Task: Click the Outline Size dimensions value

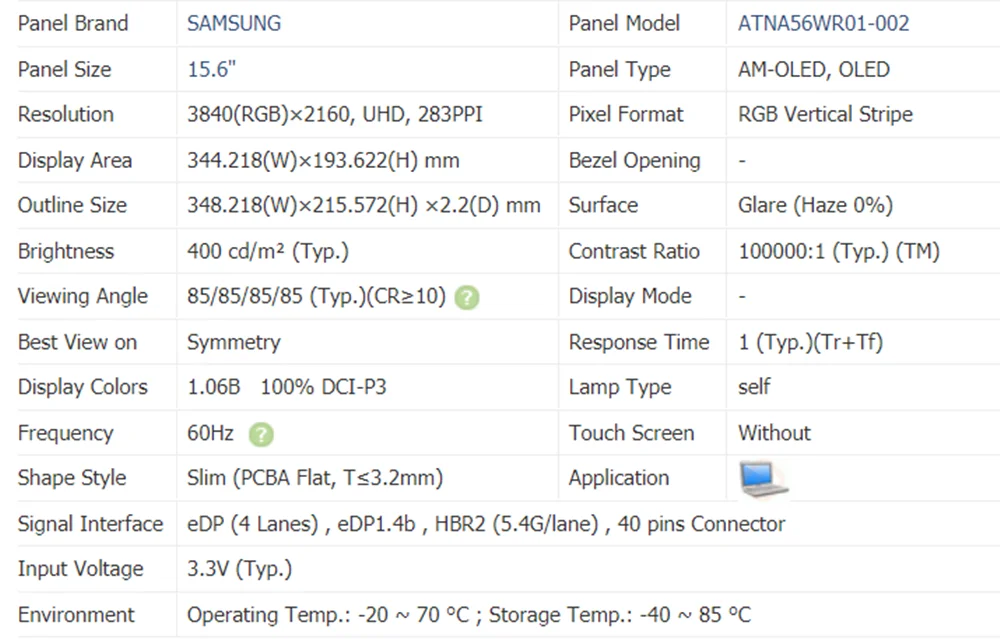Action: (363, 206)
